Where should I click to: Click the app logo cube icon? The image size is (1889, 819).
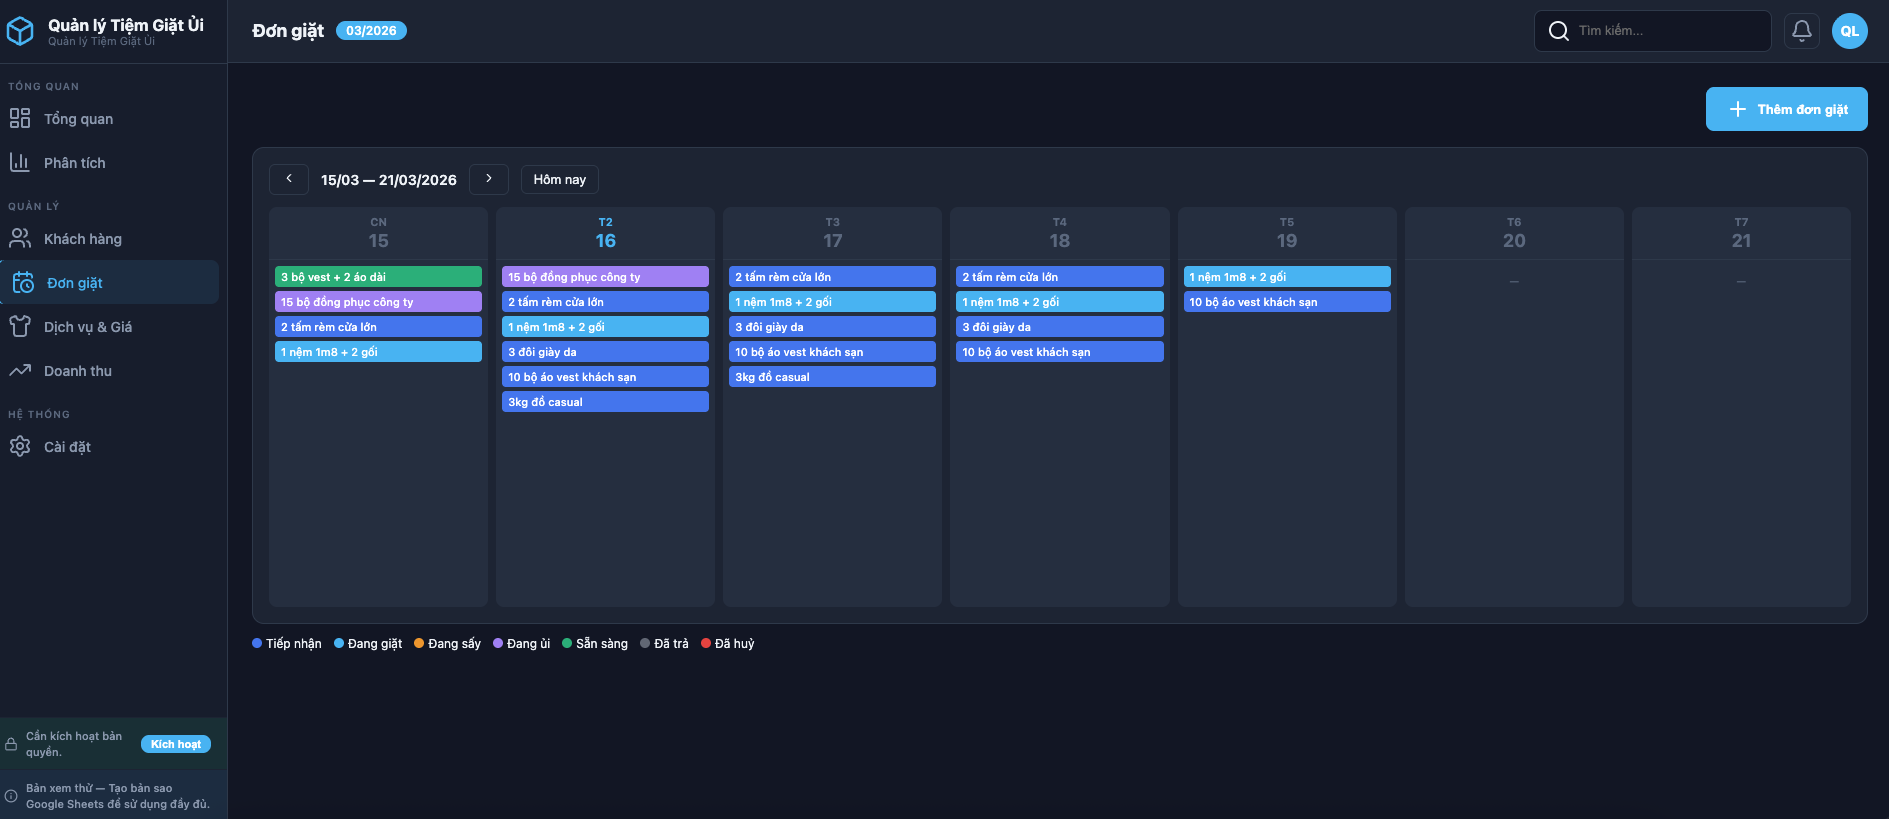click(x=20, y=32)
